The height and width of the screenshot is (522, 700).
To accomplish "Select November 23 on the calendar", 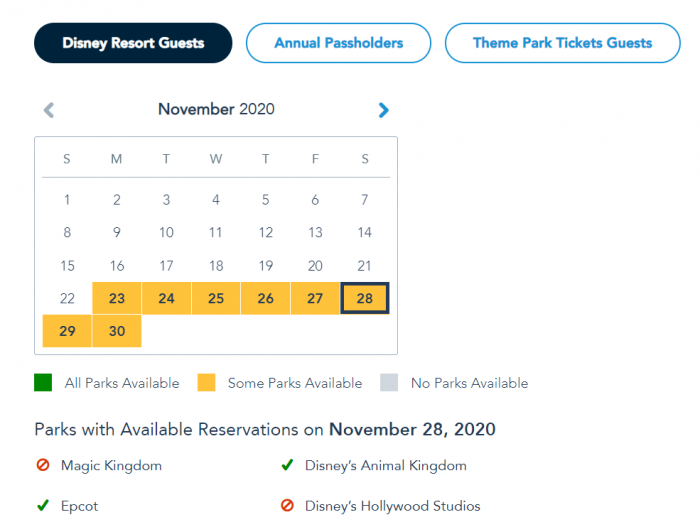I will [117, 298].
